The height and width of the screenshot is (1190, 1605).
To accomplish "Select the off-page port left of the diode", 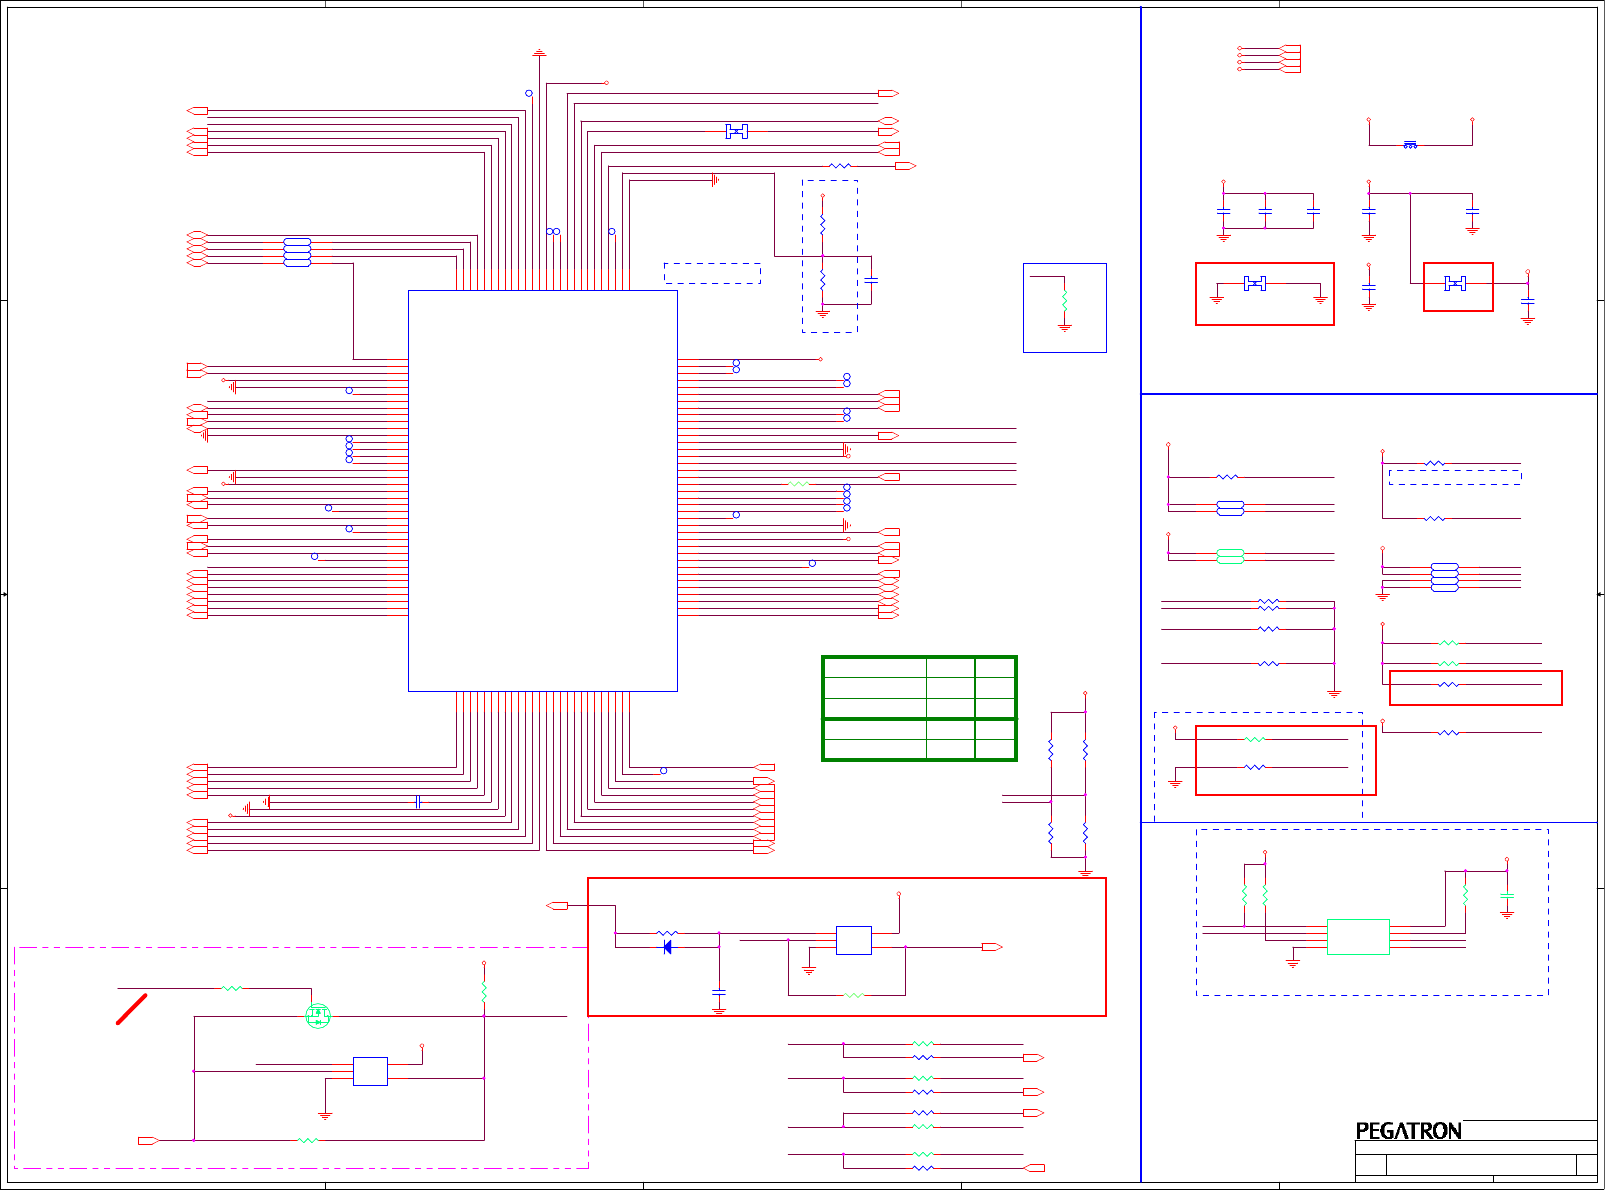I will pos(558,906).
